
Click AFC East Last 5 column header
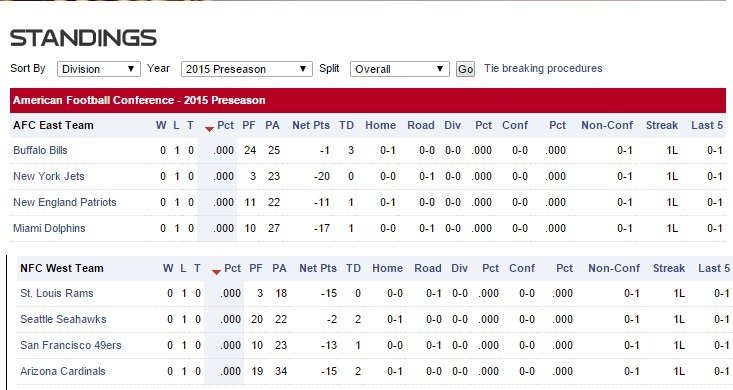tap(707, 125)
